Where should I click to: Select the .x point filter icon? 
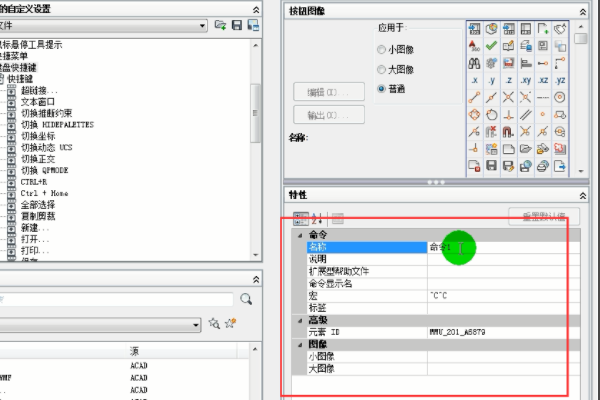point(474,80)
